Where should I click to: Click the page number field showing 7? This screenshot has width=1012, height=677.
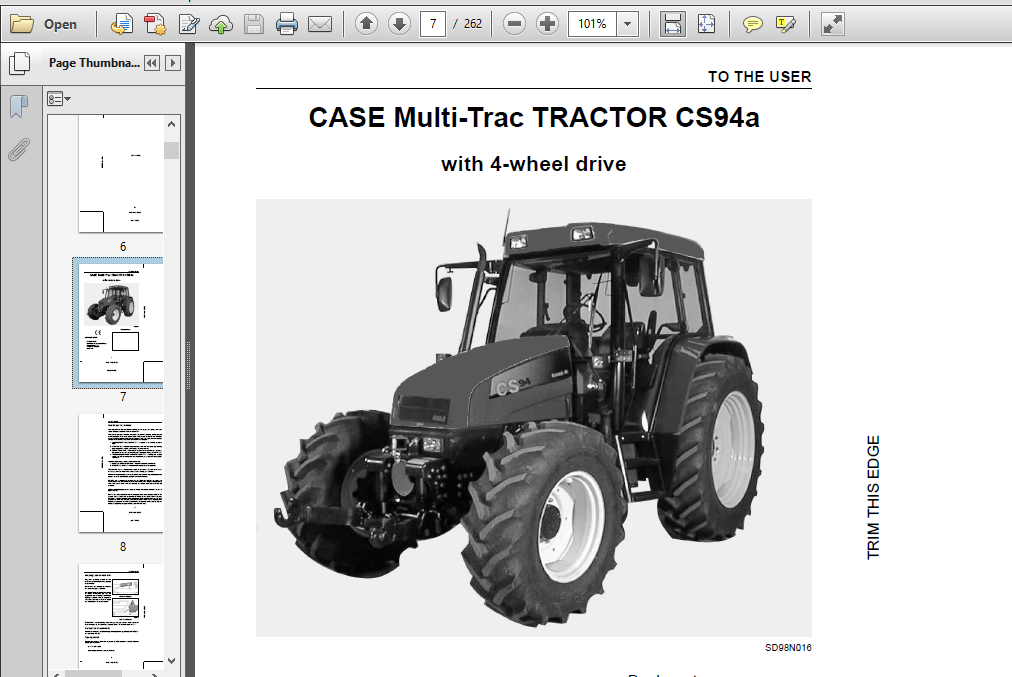click(x=432, y=25)
